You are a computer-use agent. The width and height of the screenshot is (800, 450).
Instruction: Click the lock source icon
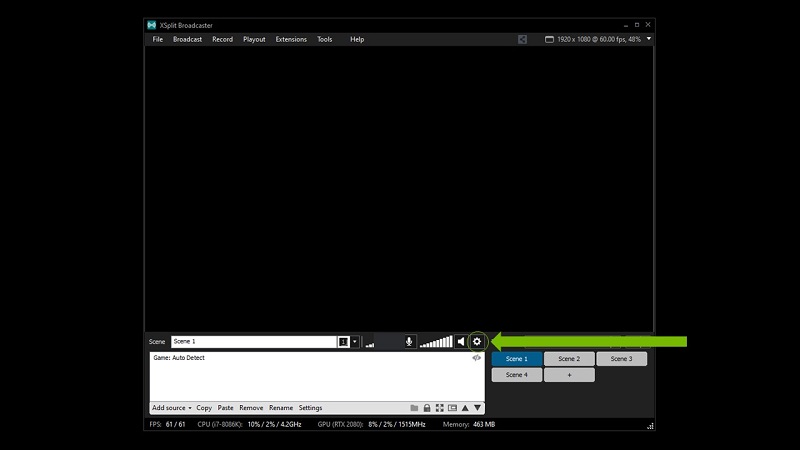point(427,408)
